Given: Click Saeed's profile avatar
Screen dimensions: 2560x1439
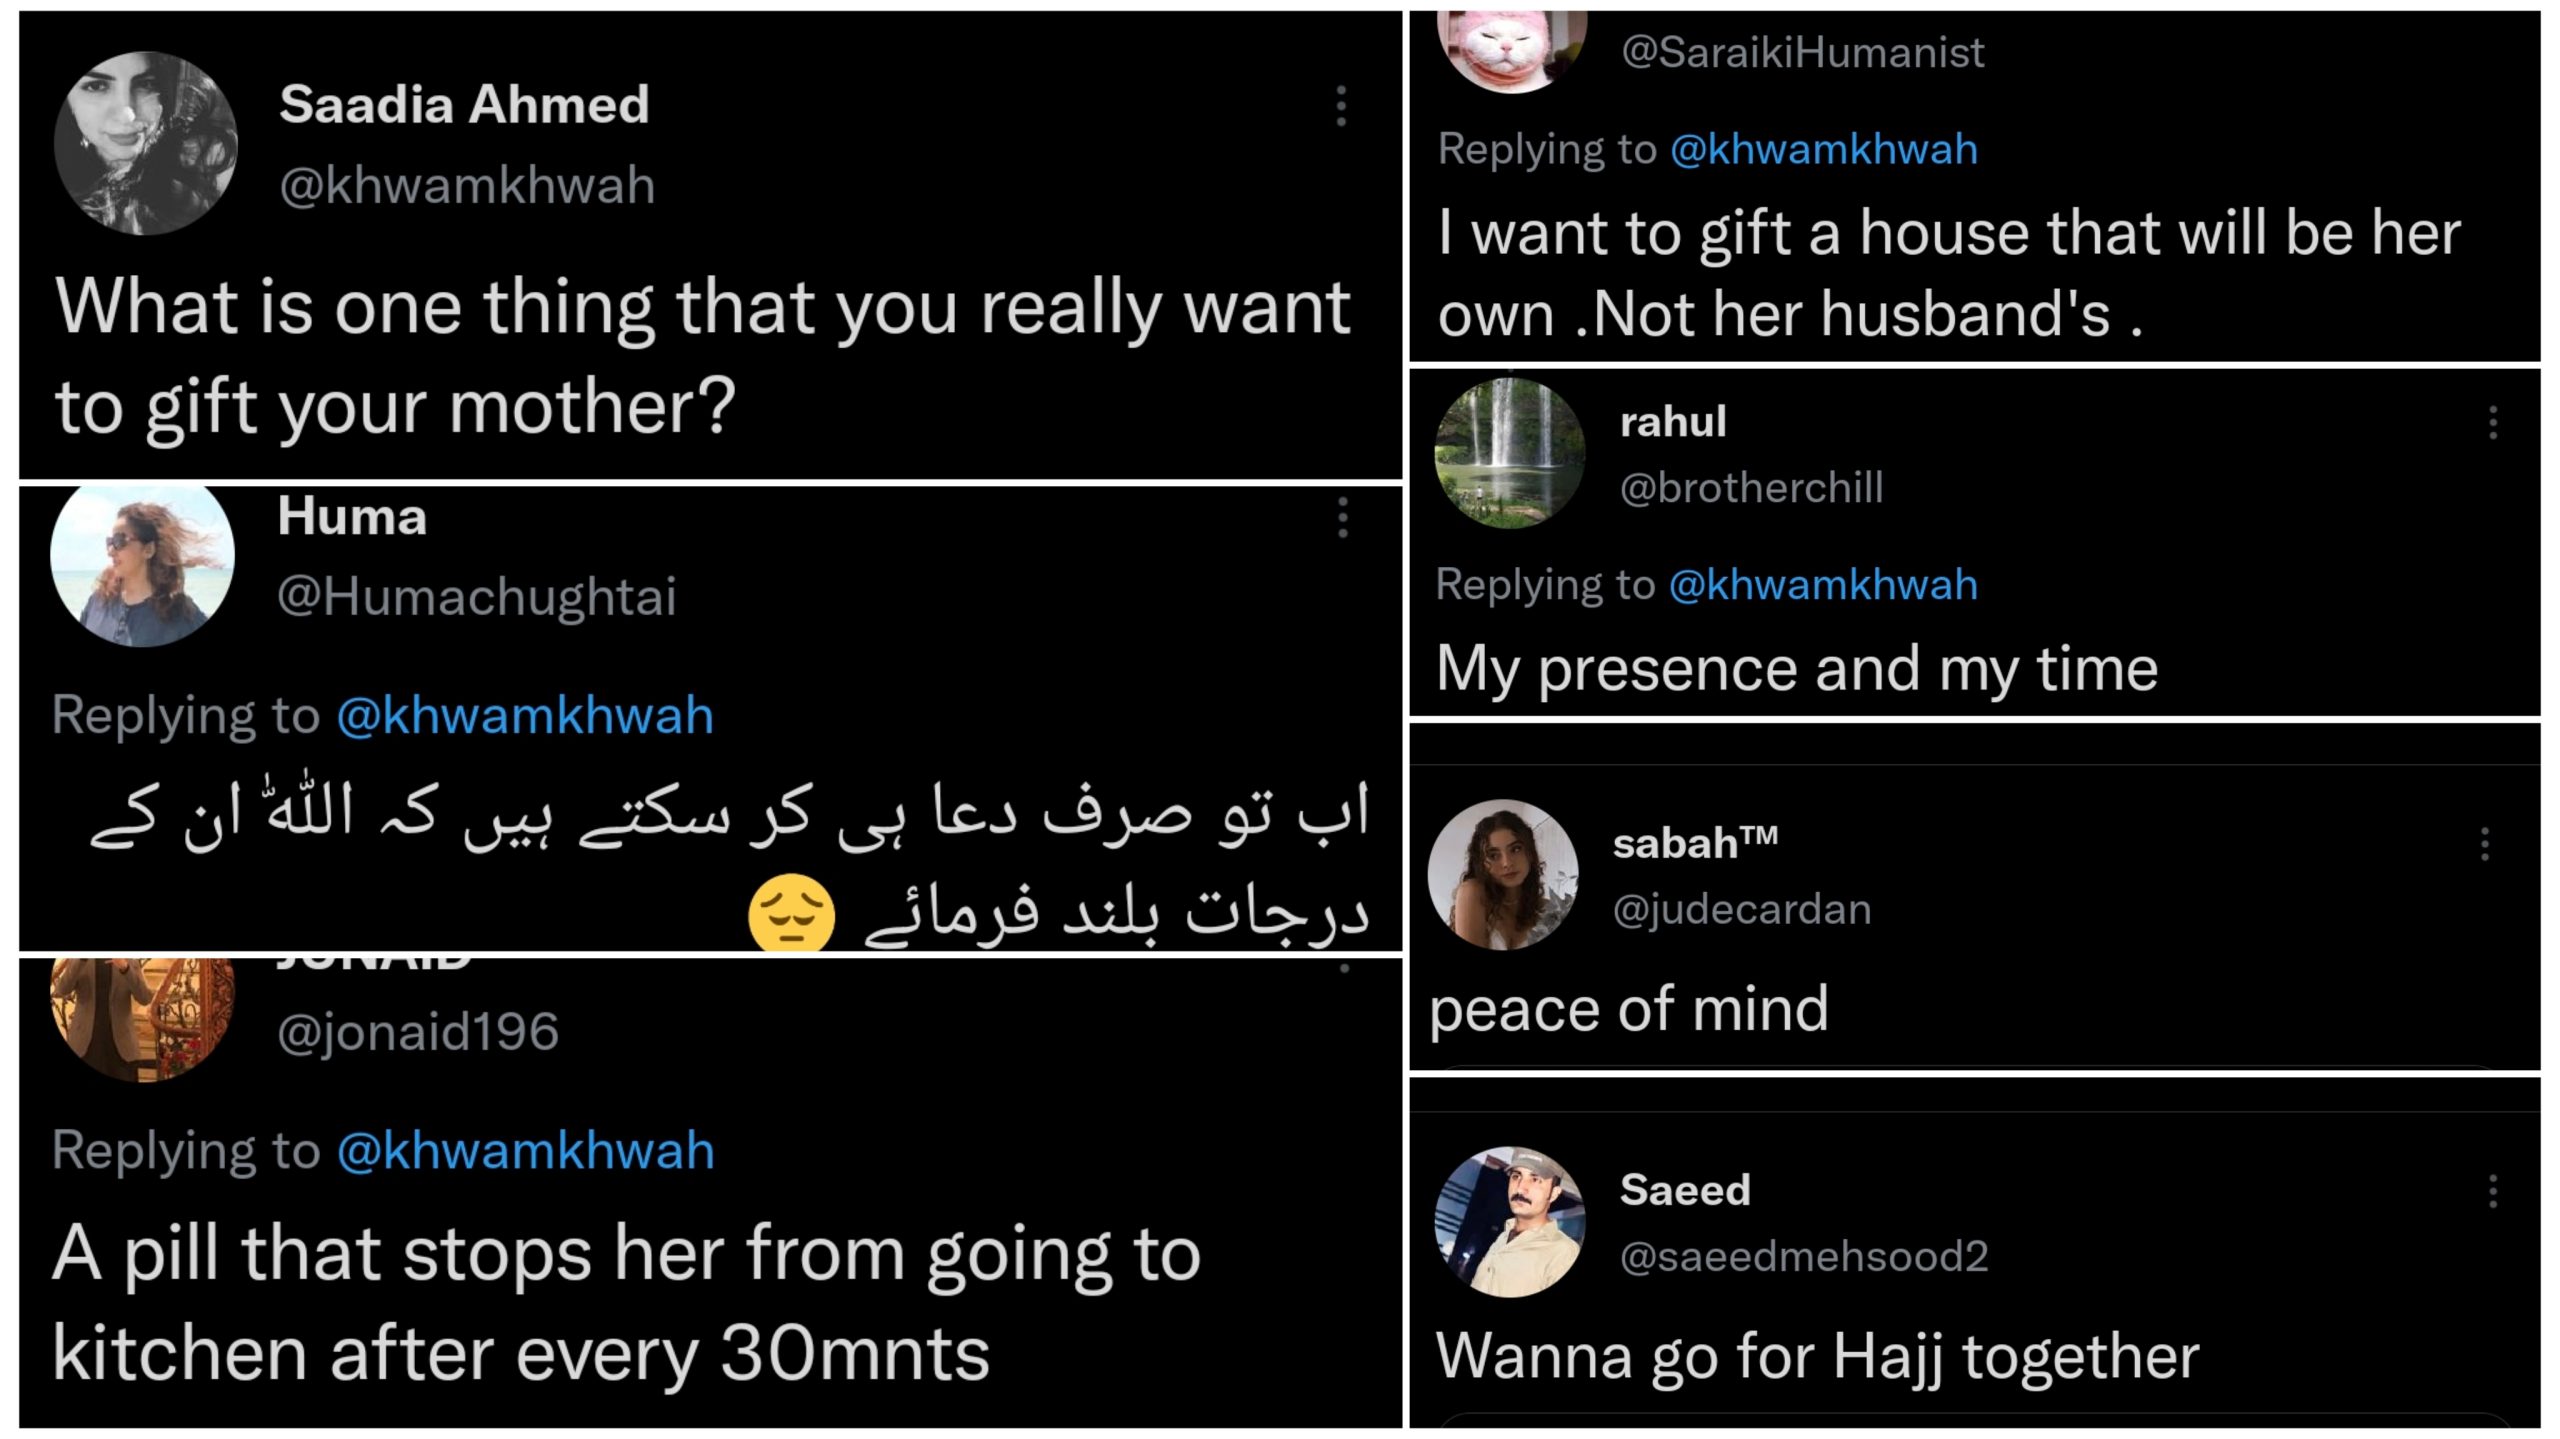Looking at the screenshot, I should coord(1509,1221).
